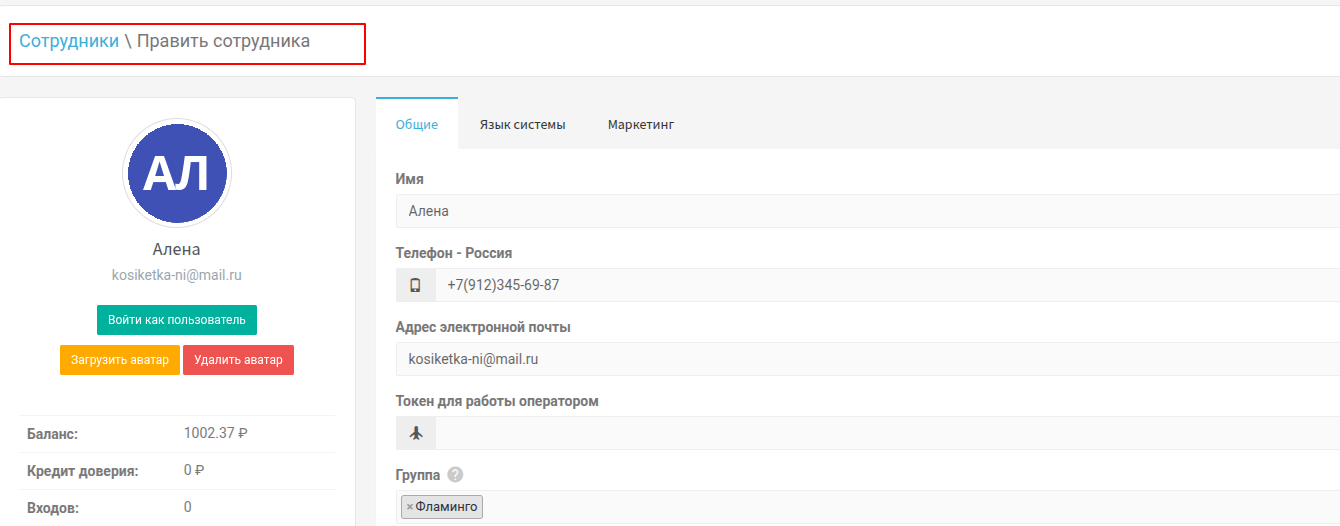The width and height of the screenshot is (1340, 526).
Task: Click the mobile phone icon beside the number
Action: tap(415, 285)
